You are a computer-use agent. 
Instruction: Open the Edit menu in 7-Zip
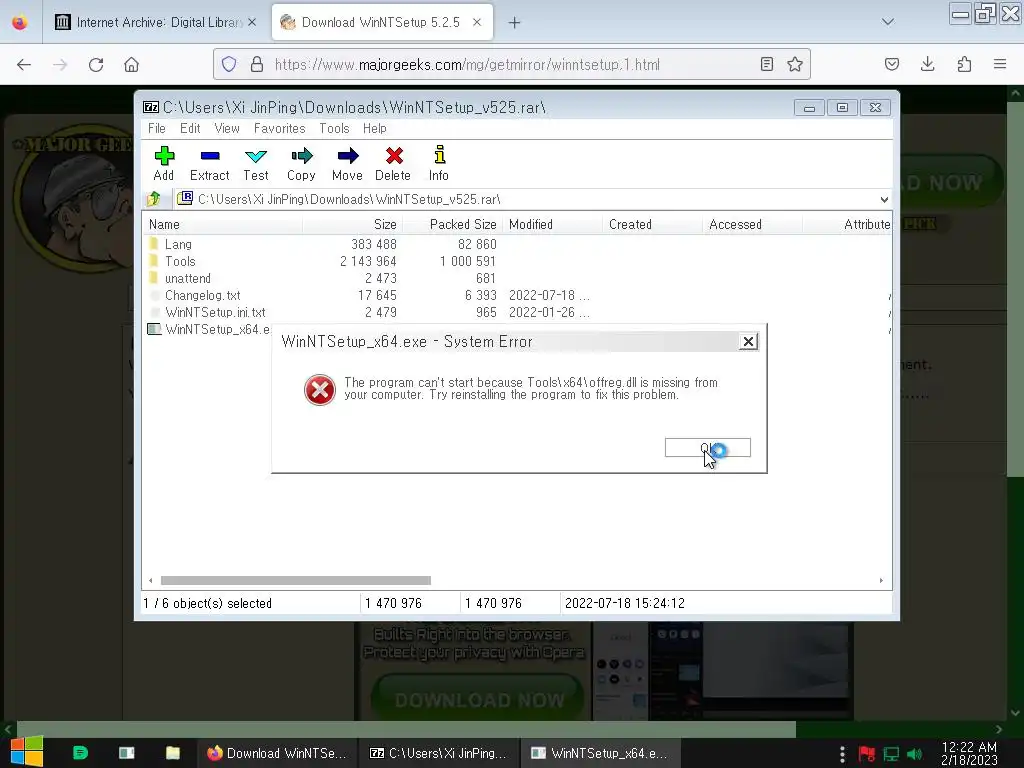click(x=190, y=128)
